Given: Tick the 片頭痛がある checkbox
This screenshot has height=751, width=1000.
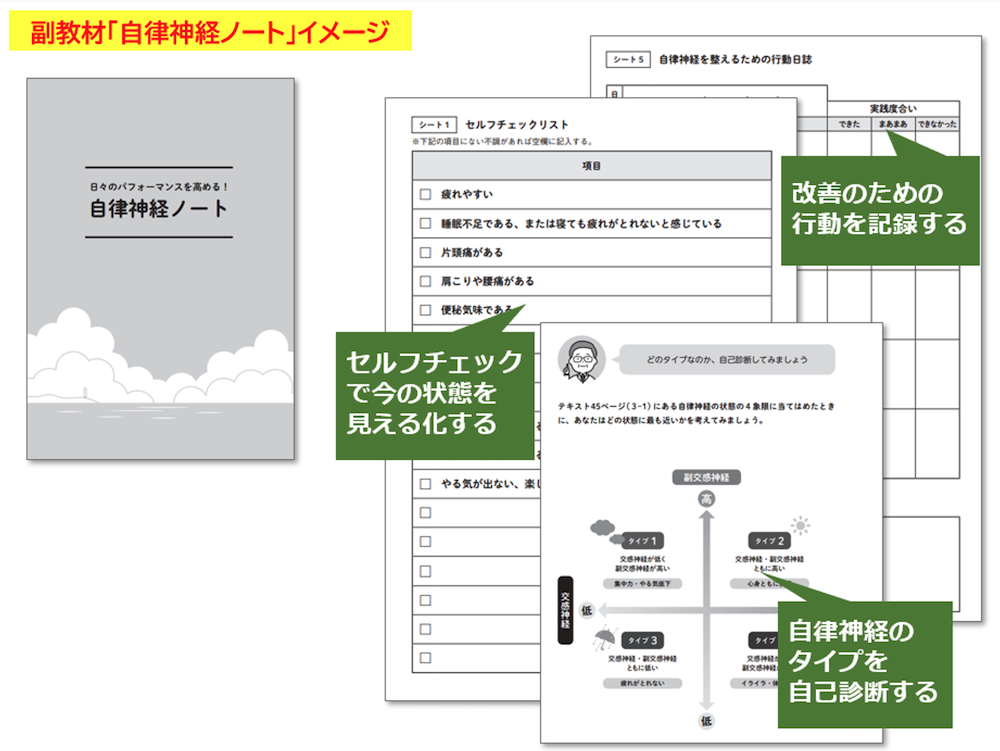Looking at the screenshot, I should 425,252.
